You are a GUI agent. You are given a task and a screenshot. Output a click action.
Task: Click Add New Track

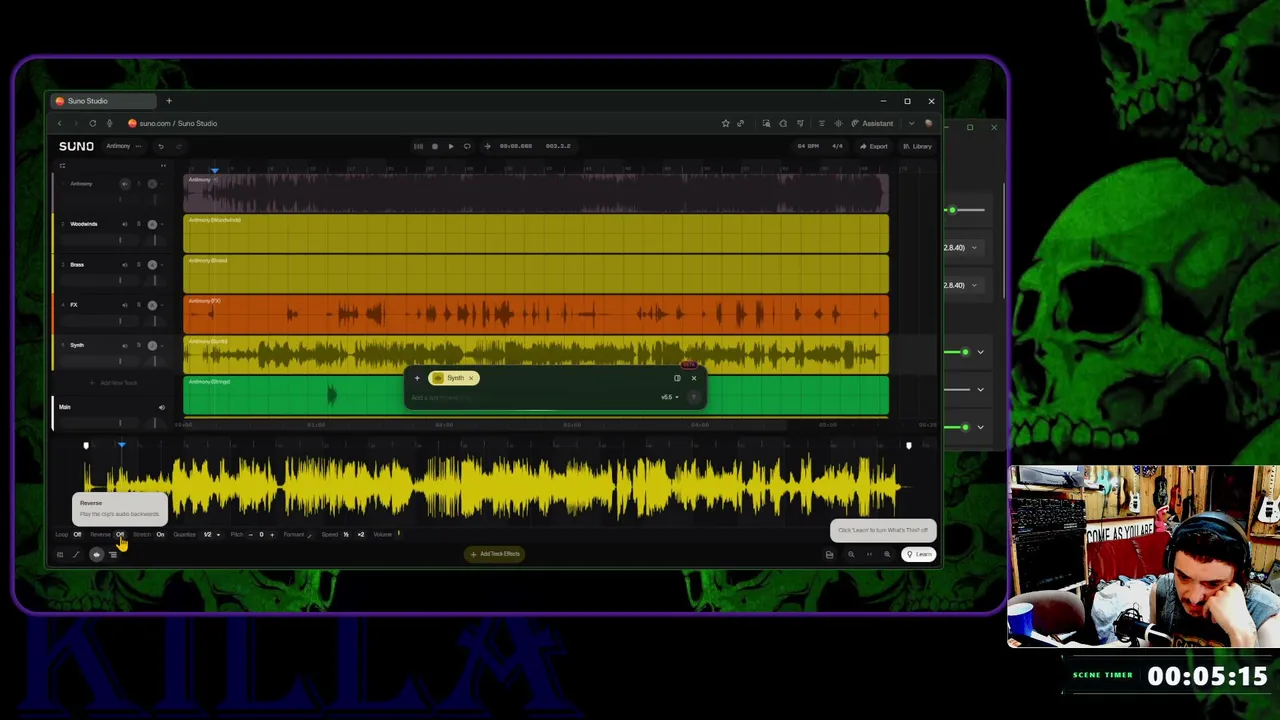tap(113, 383)
